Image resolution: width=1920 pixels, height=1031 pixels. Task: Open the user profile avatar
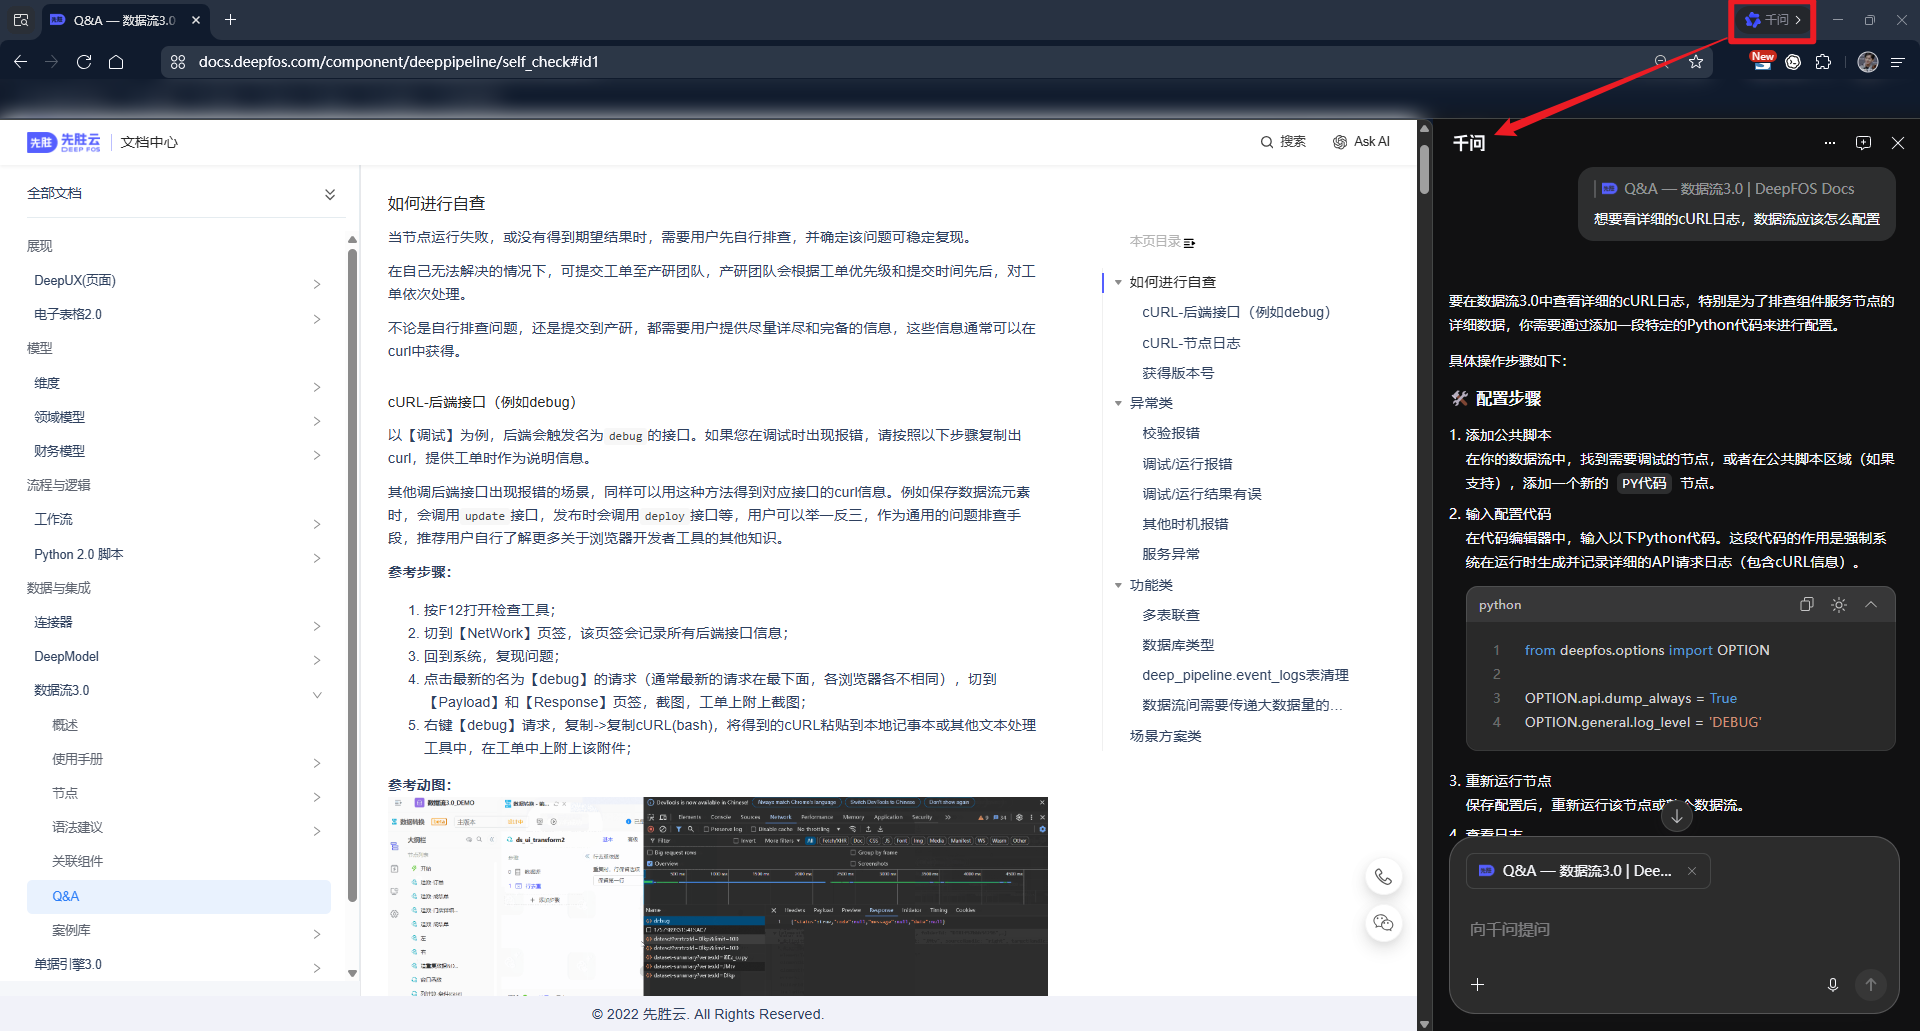1867,62
